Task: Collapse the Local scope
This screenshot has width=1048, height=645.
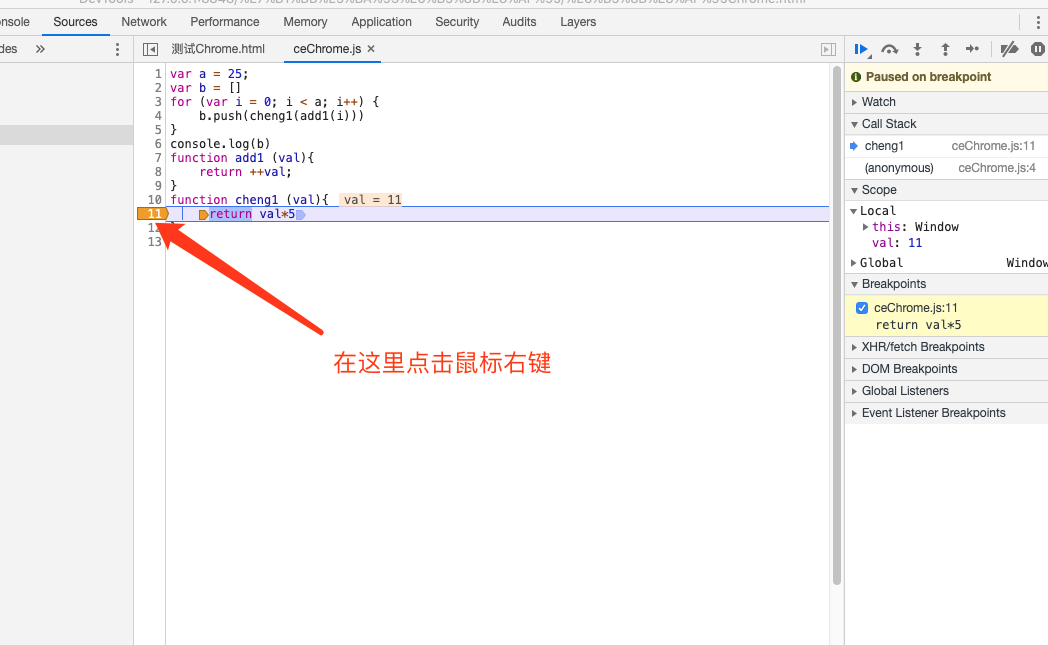Action: (854, 211)
